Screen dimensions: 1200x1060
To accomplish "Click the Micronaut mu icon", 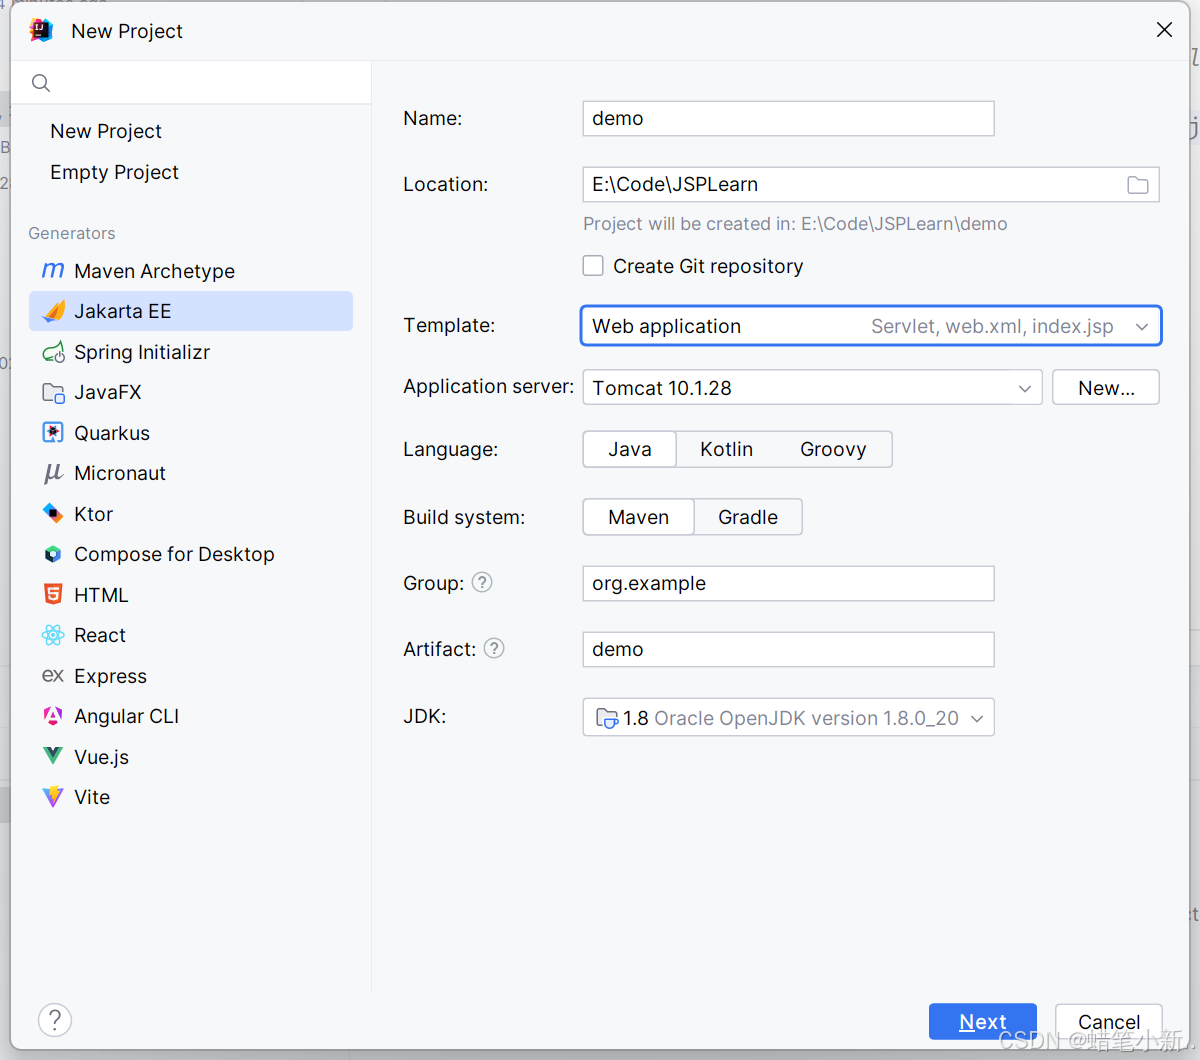I will pos(53,473).
